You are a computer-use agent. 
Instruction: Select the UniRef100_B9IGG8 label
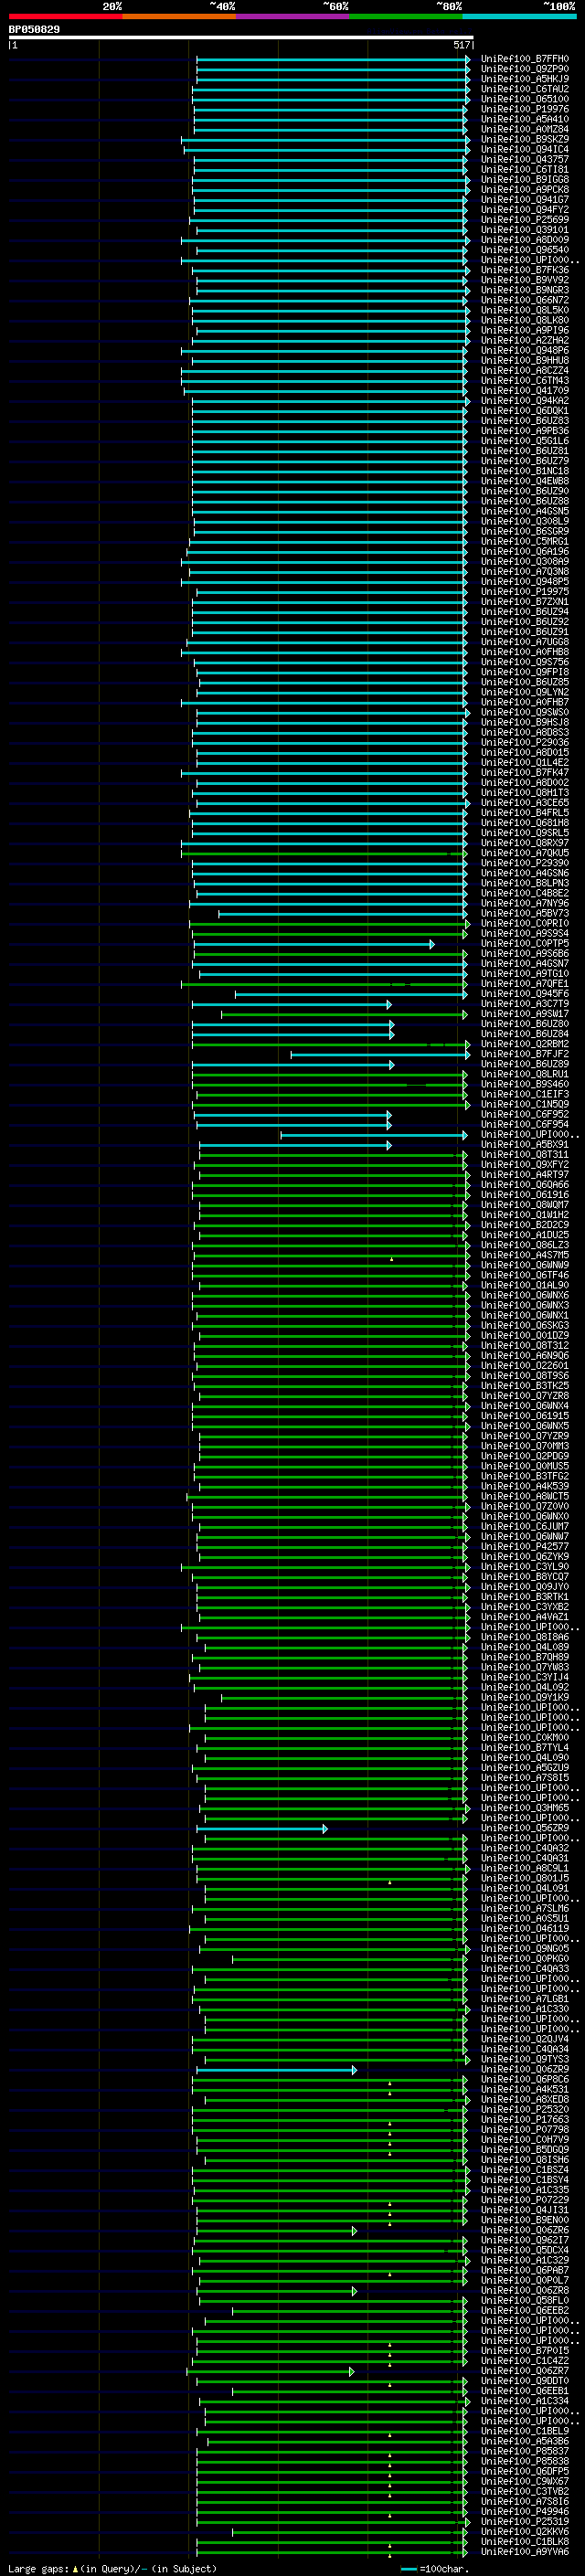524,179
